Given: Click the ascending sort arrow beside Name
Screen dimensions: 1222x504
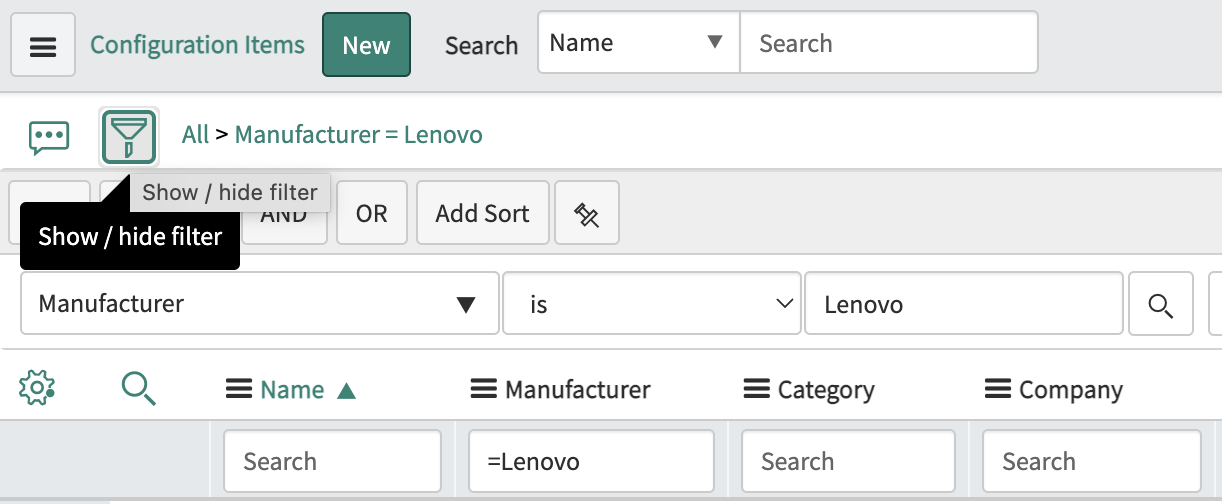Looking at the screenshot, I should coord(346,391).
